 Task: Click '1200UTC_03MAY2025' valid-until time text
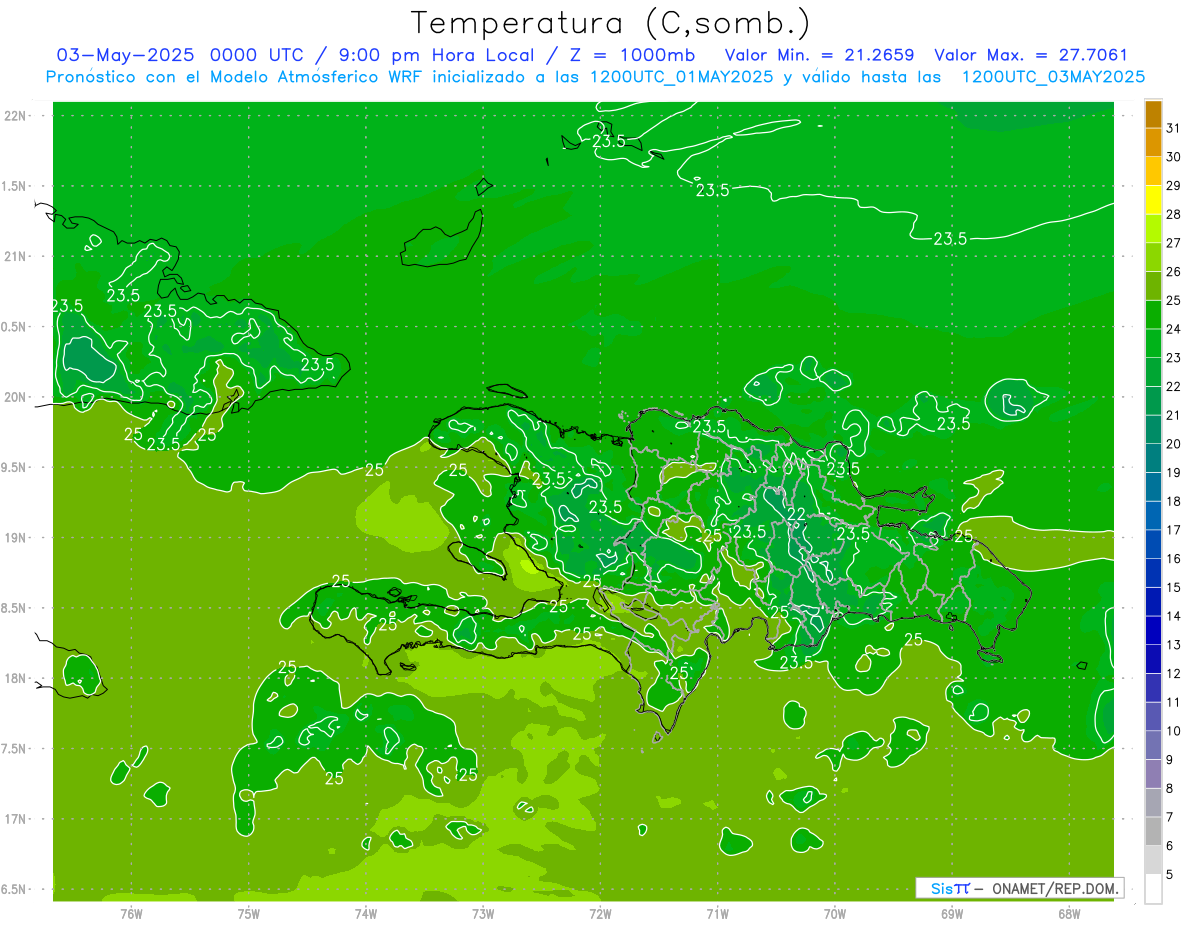click(x=1053, y=77)
